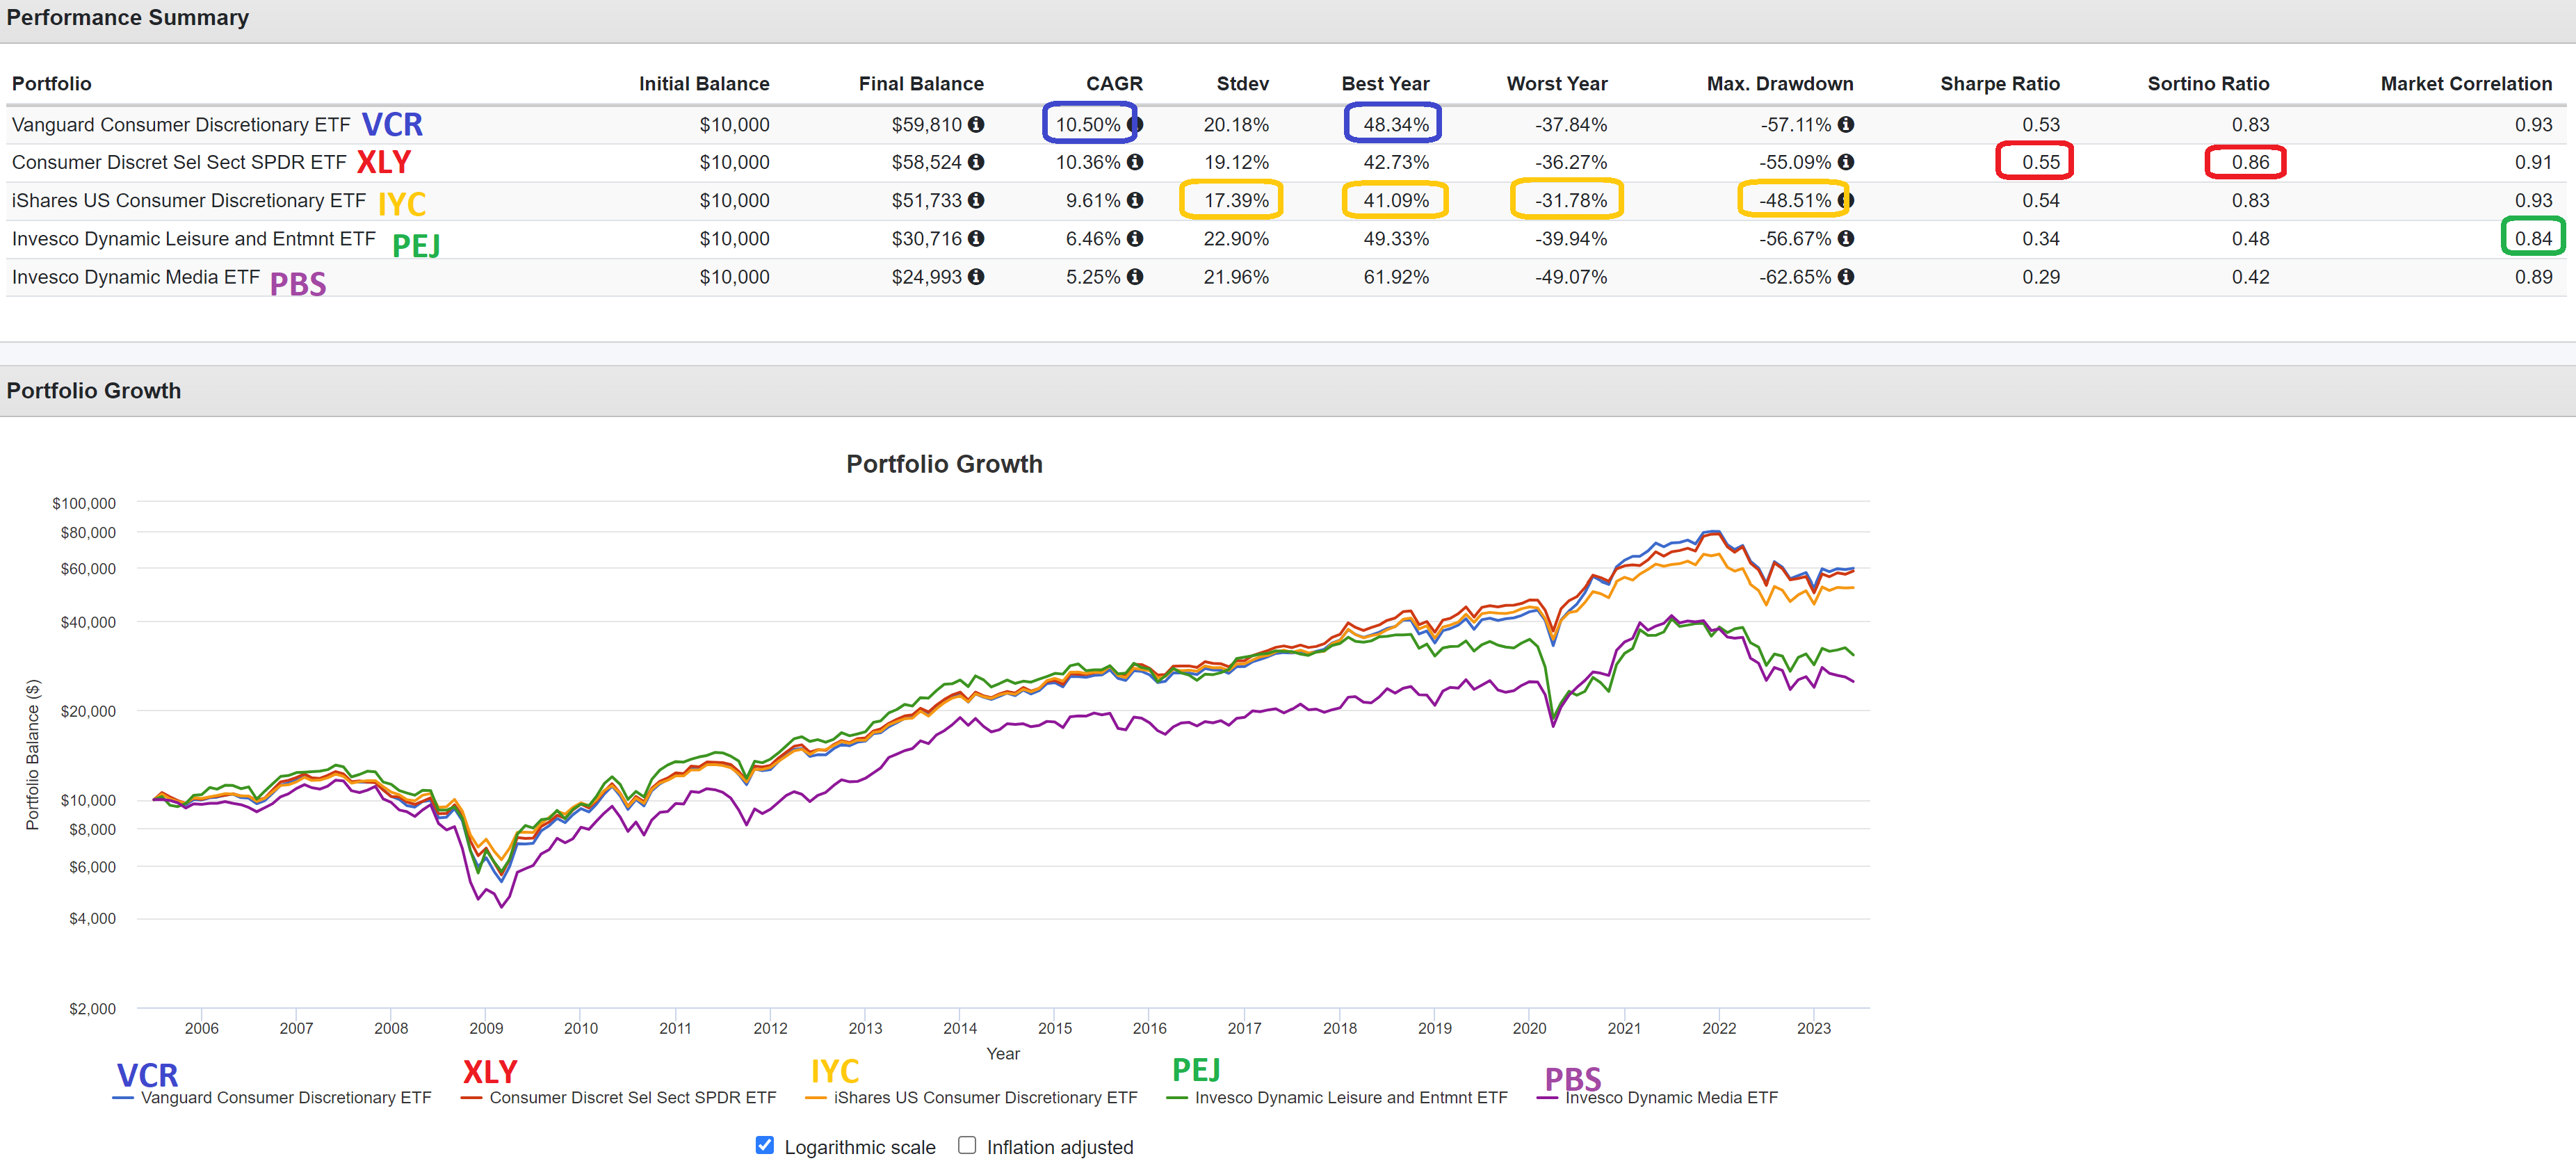Toggle Invesco Dynamic Leisure and Entmnt legend entry
This screenshot has height=1161, width=2576.
point(1337,1098)
